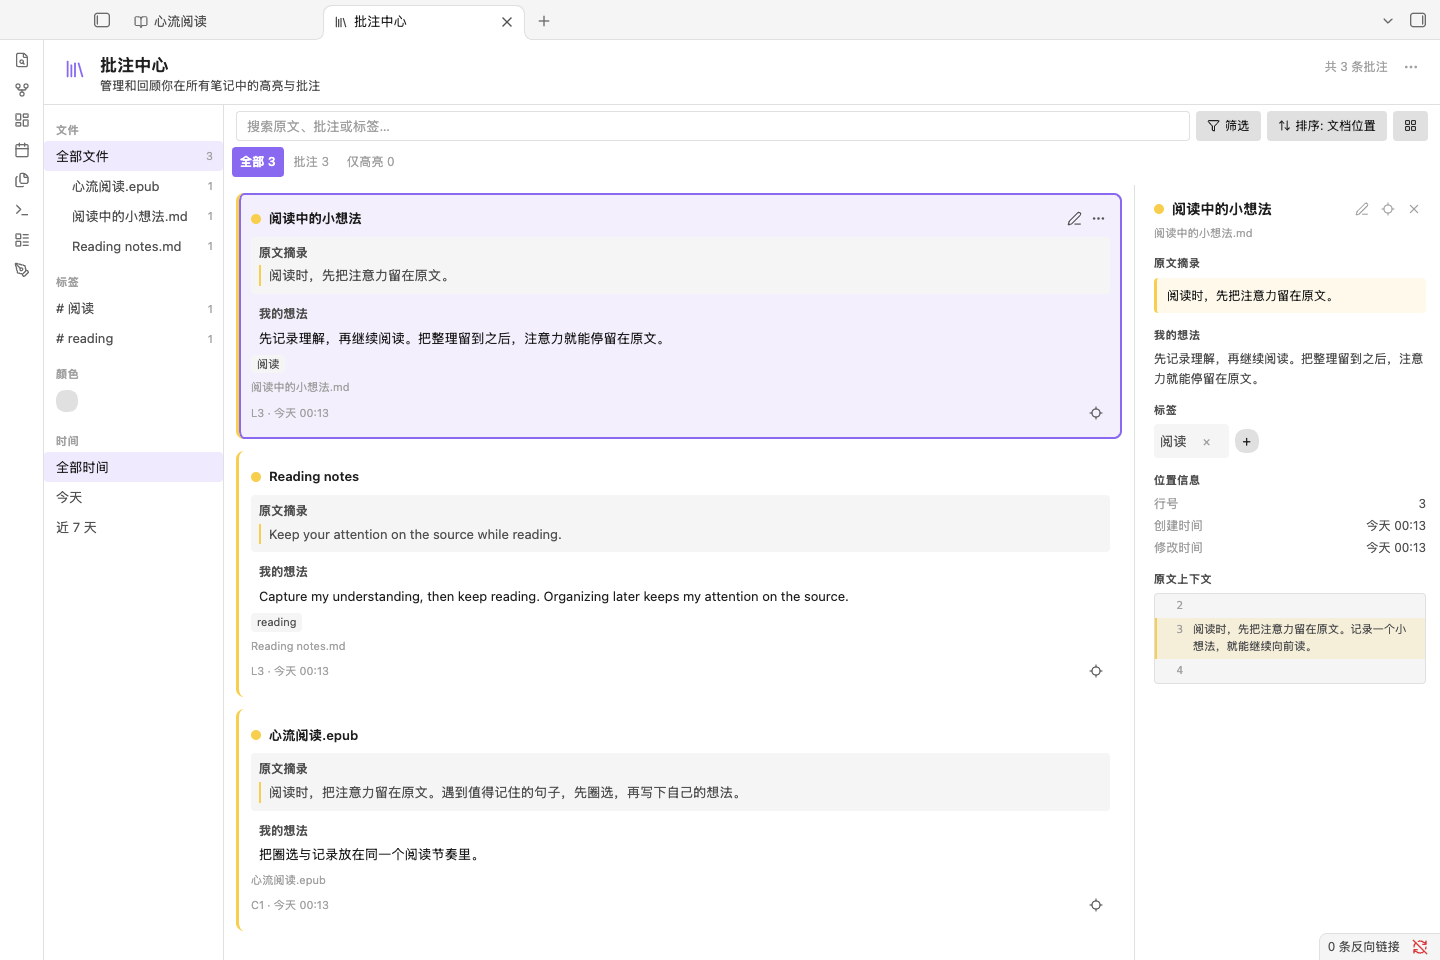
Task: Click the sync status icon
Action: [x=1420, y=947]
